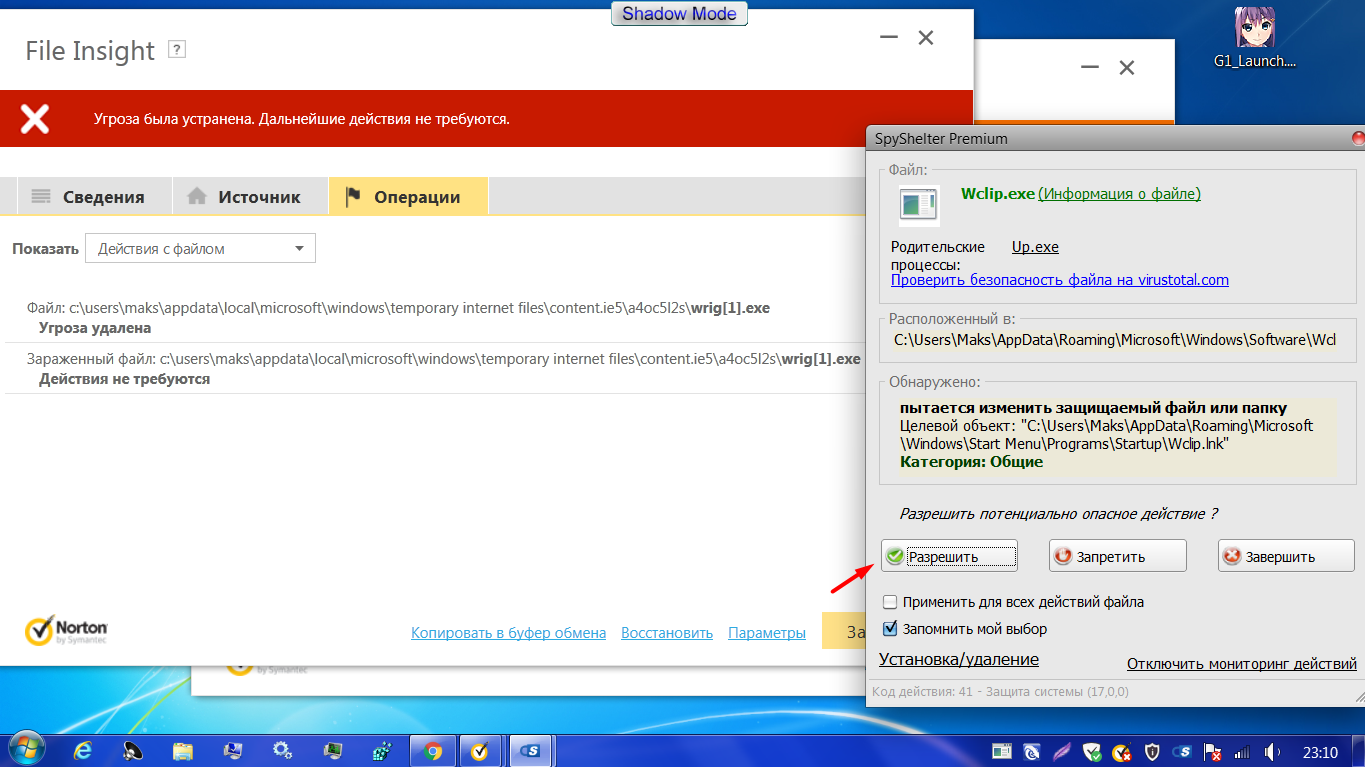This screenshot has height=767, width=1365.
Task: Click the Завершить button
Action: click(x=1286, y=556)
